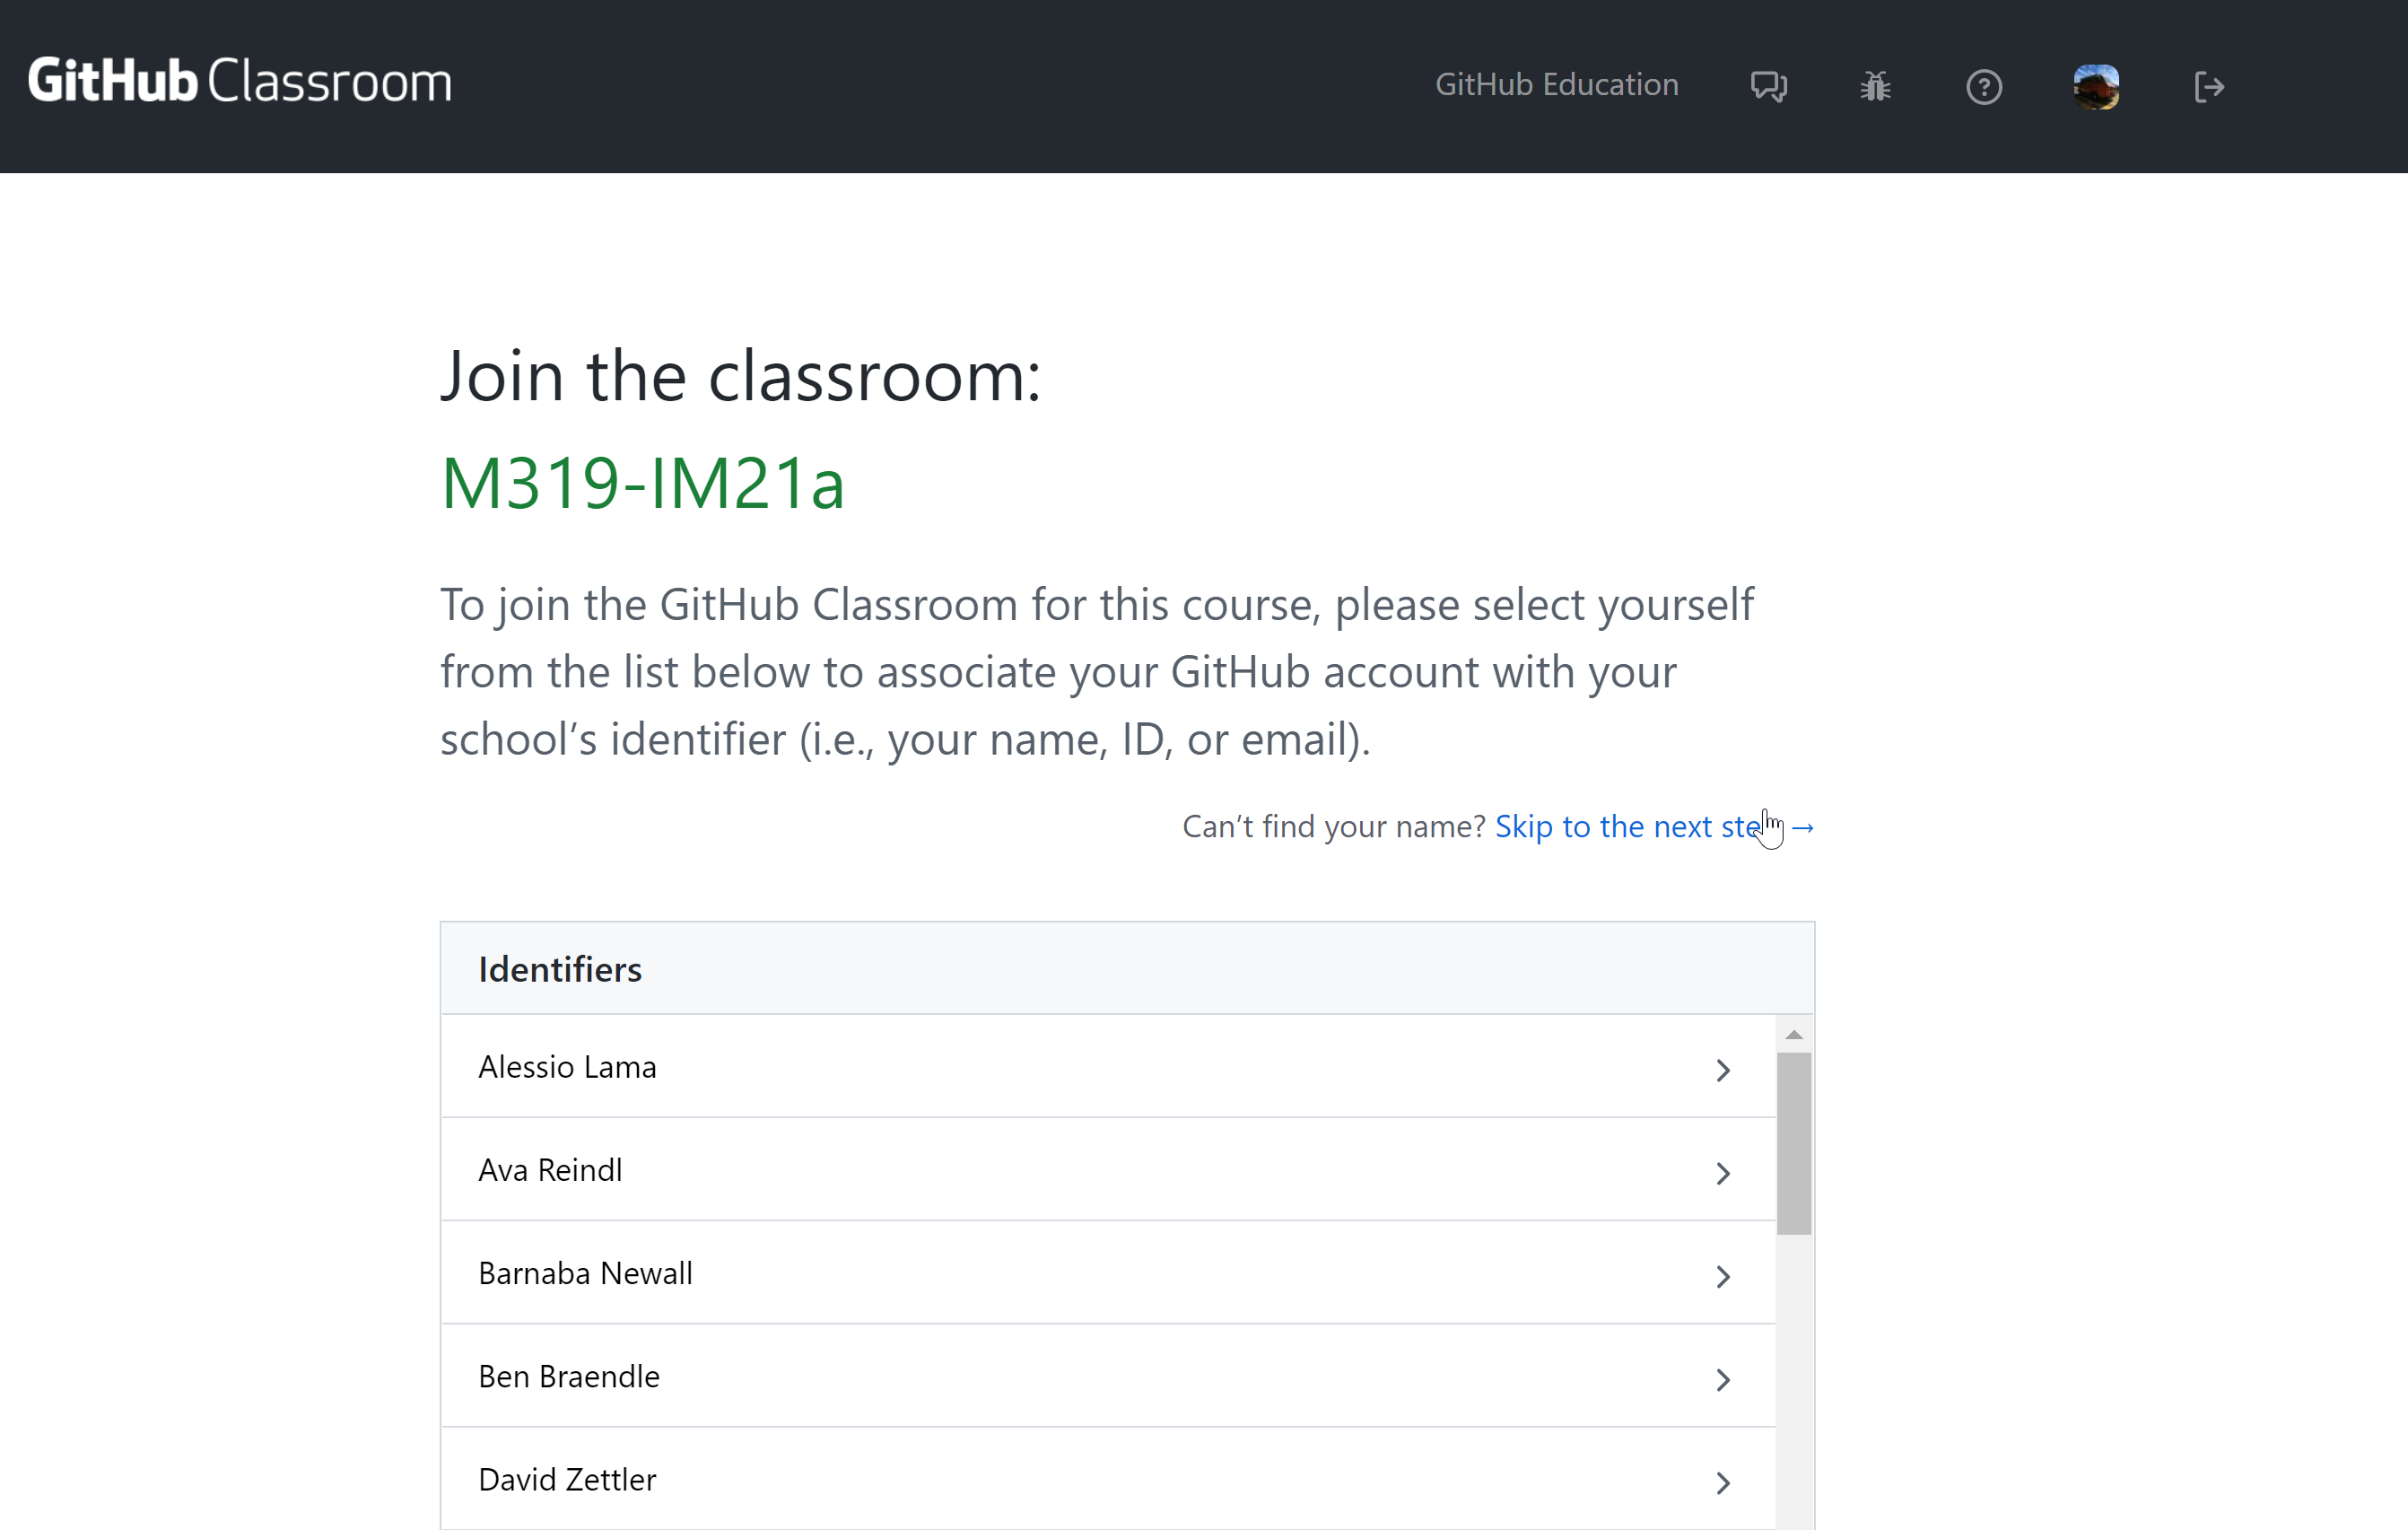This screenshot has width=2408, height=1530.
Task: Click the chevron beside Ava Reindl
Action: [x=1723, y=1174]
